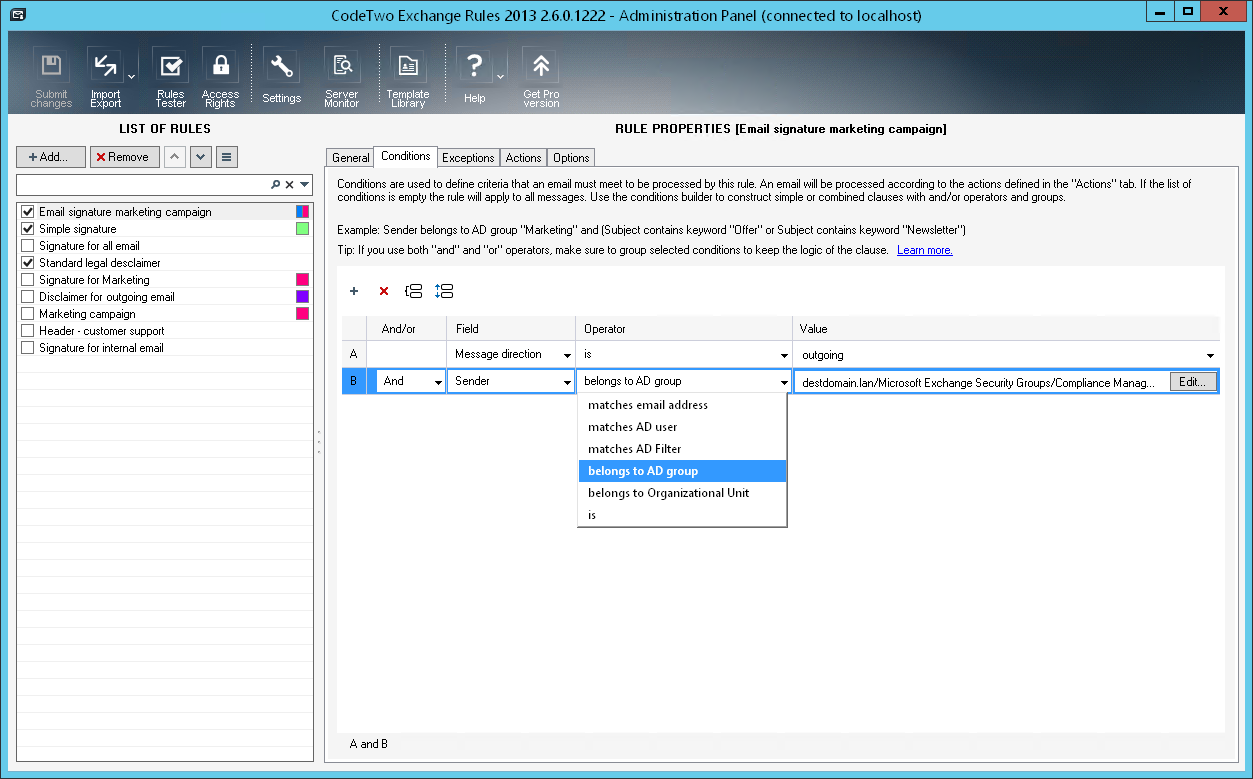Screen dimensions: 1253x779
Task: Click the search magnifier icon in rules filter
Action: coord(276,185)
